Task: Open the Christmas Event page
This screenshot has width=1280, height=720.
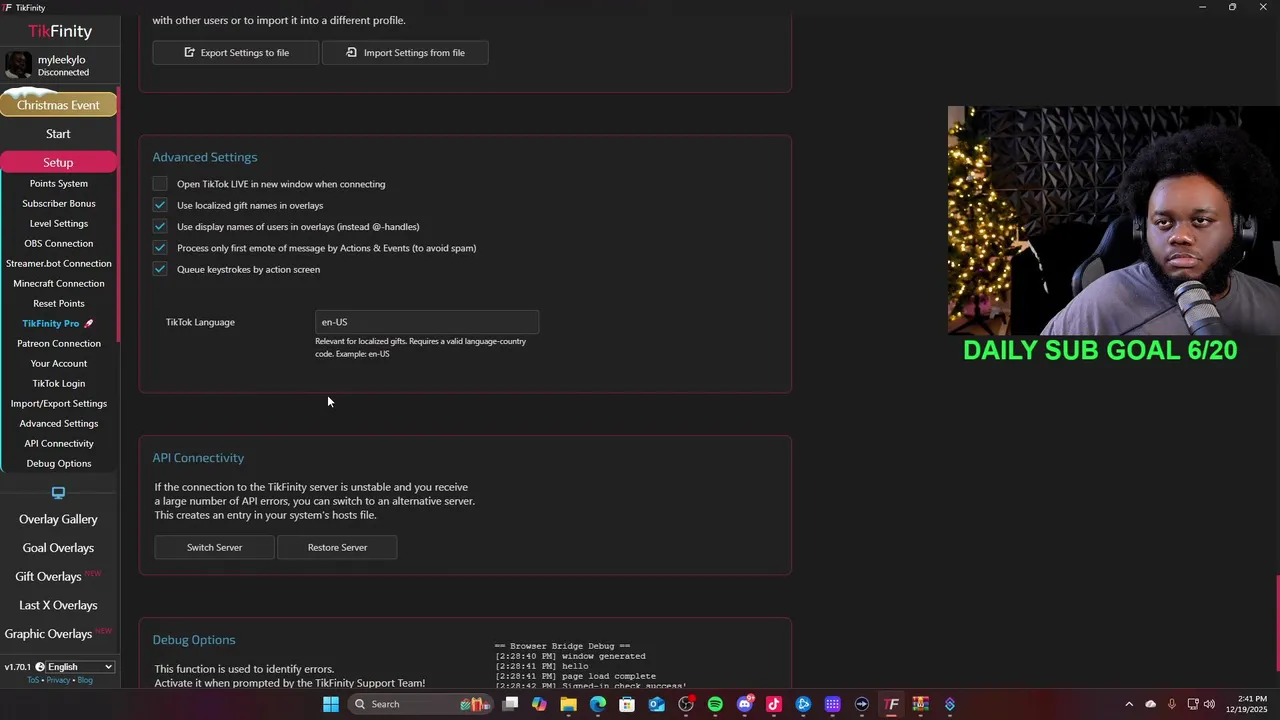Action: coord(58,105)
